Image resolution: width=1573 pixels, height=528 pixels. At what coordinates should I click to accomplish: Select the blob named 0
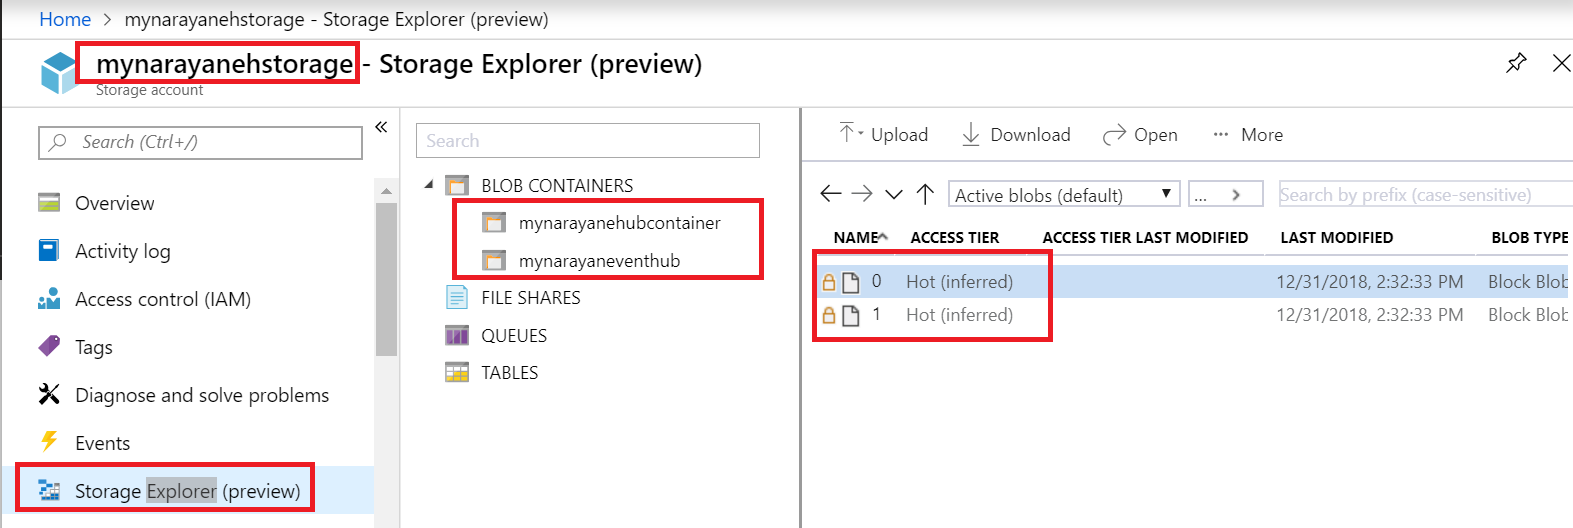(x=1194, y=282)
